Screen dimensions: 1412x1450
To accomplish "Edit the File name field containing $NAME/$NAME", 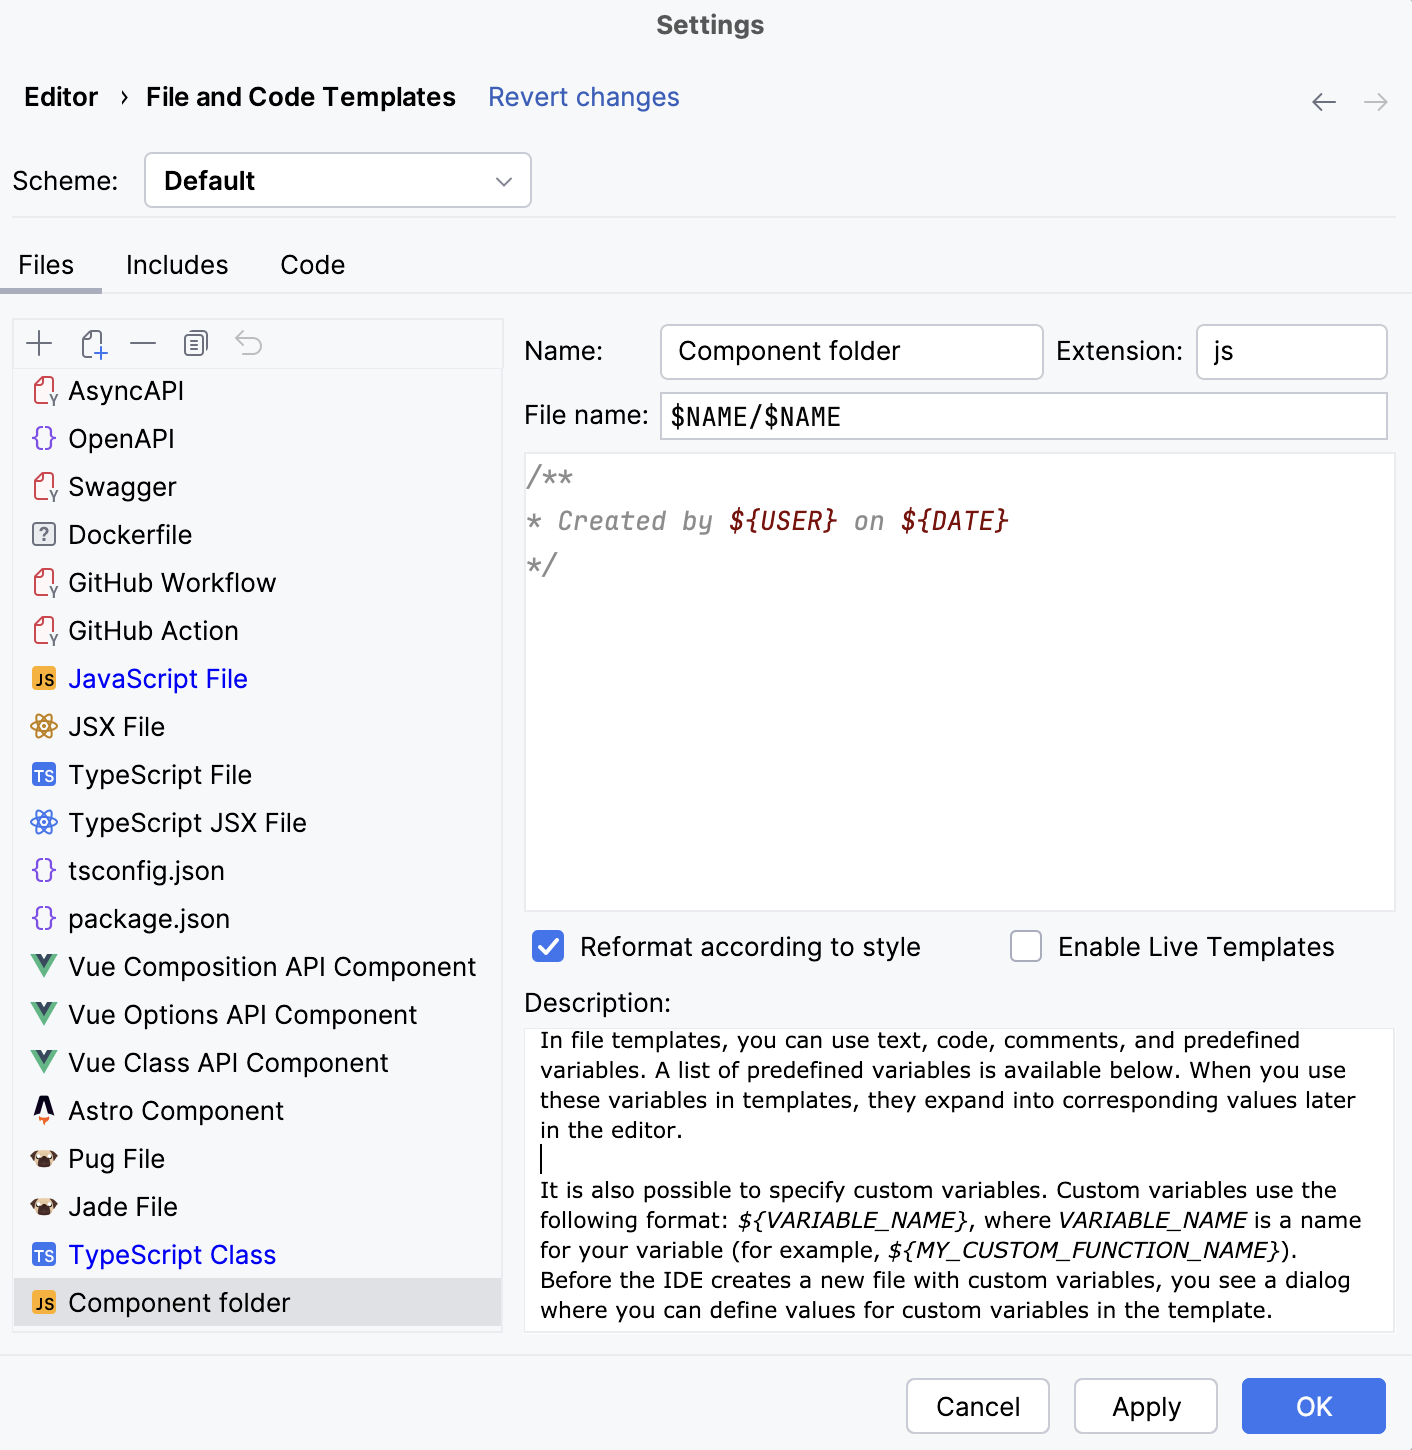I will tap(1023, 416).
